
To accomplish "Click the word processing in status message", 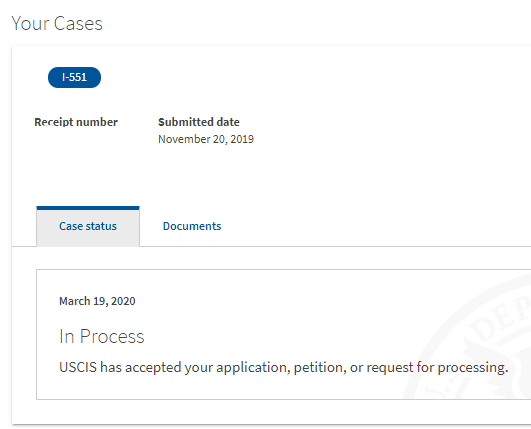I will point(473,367).
